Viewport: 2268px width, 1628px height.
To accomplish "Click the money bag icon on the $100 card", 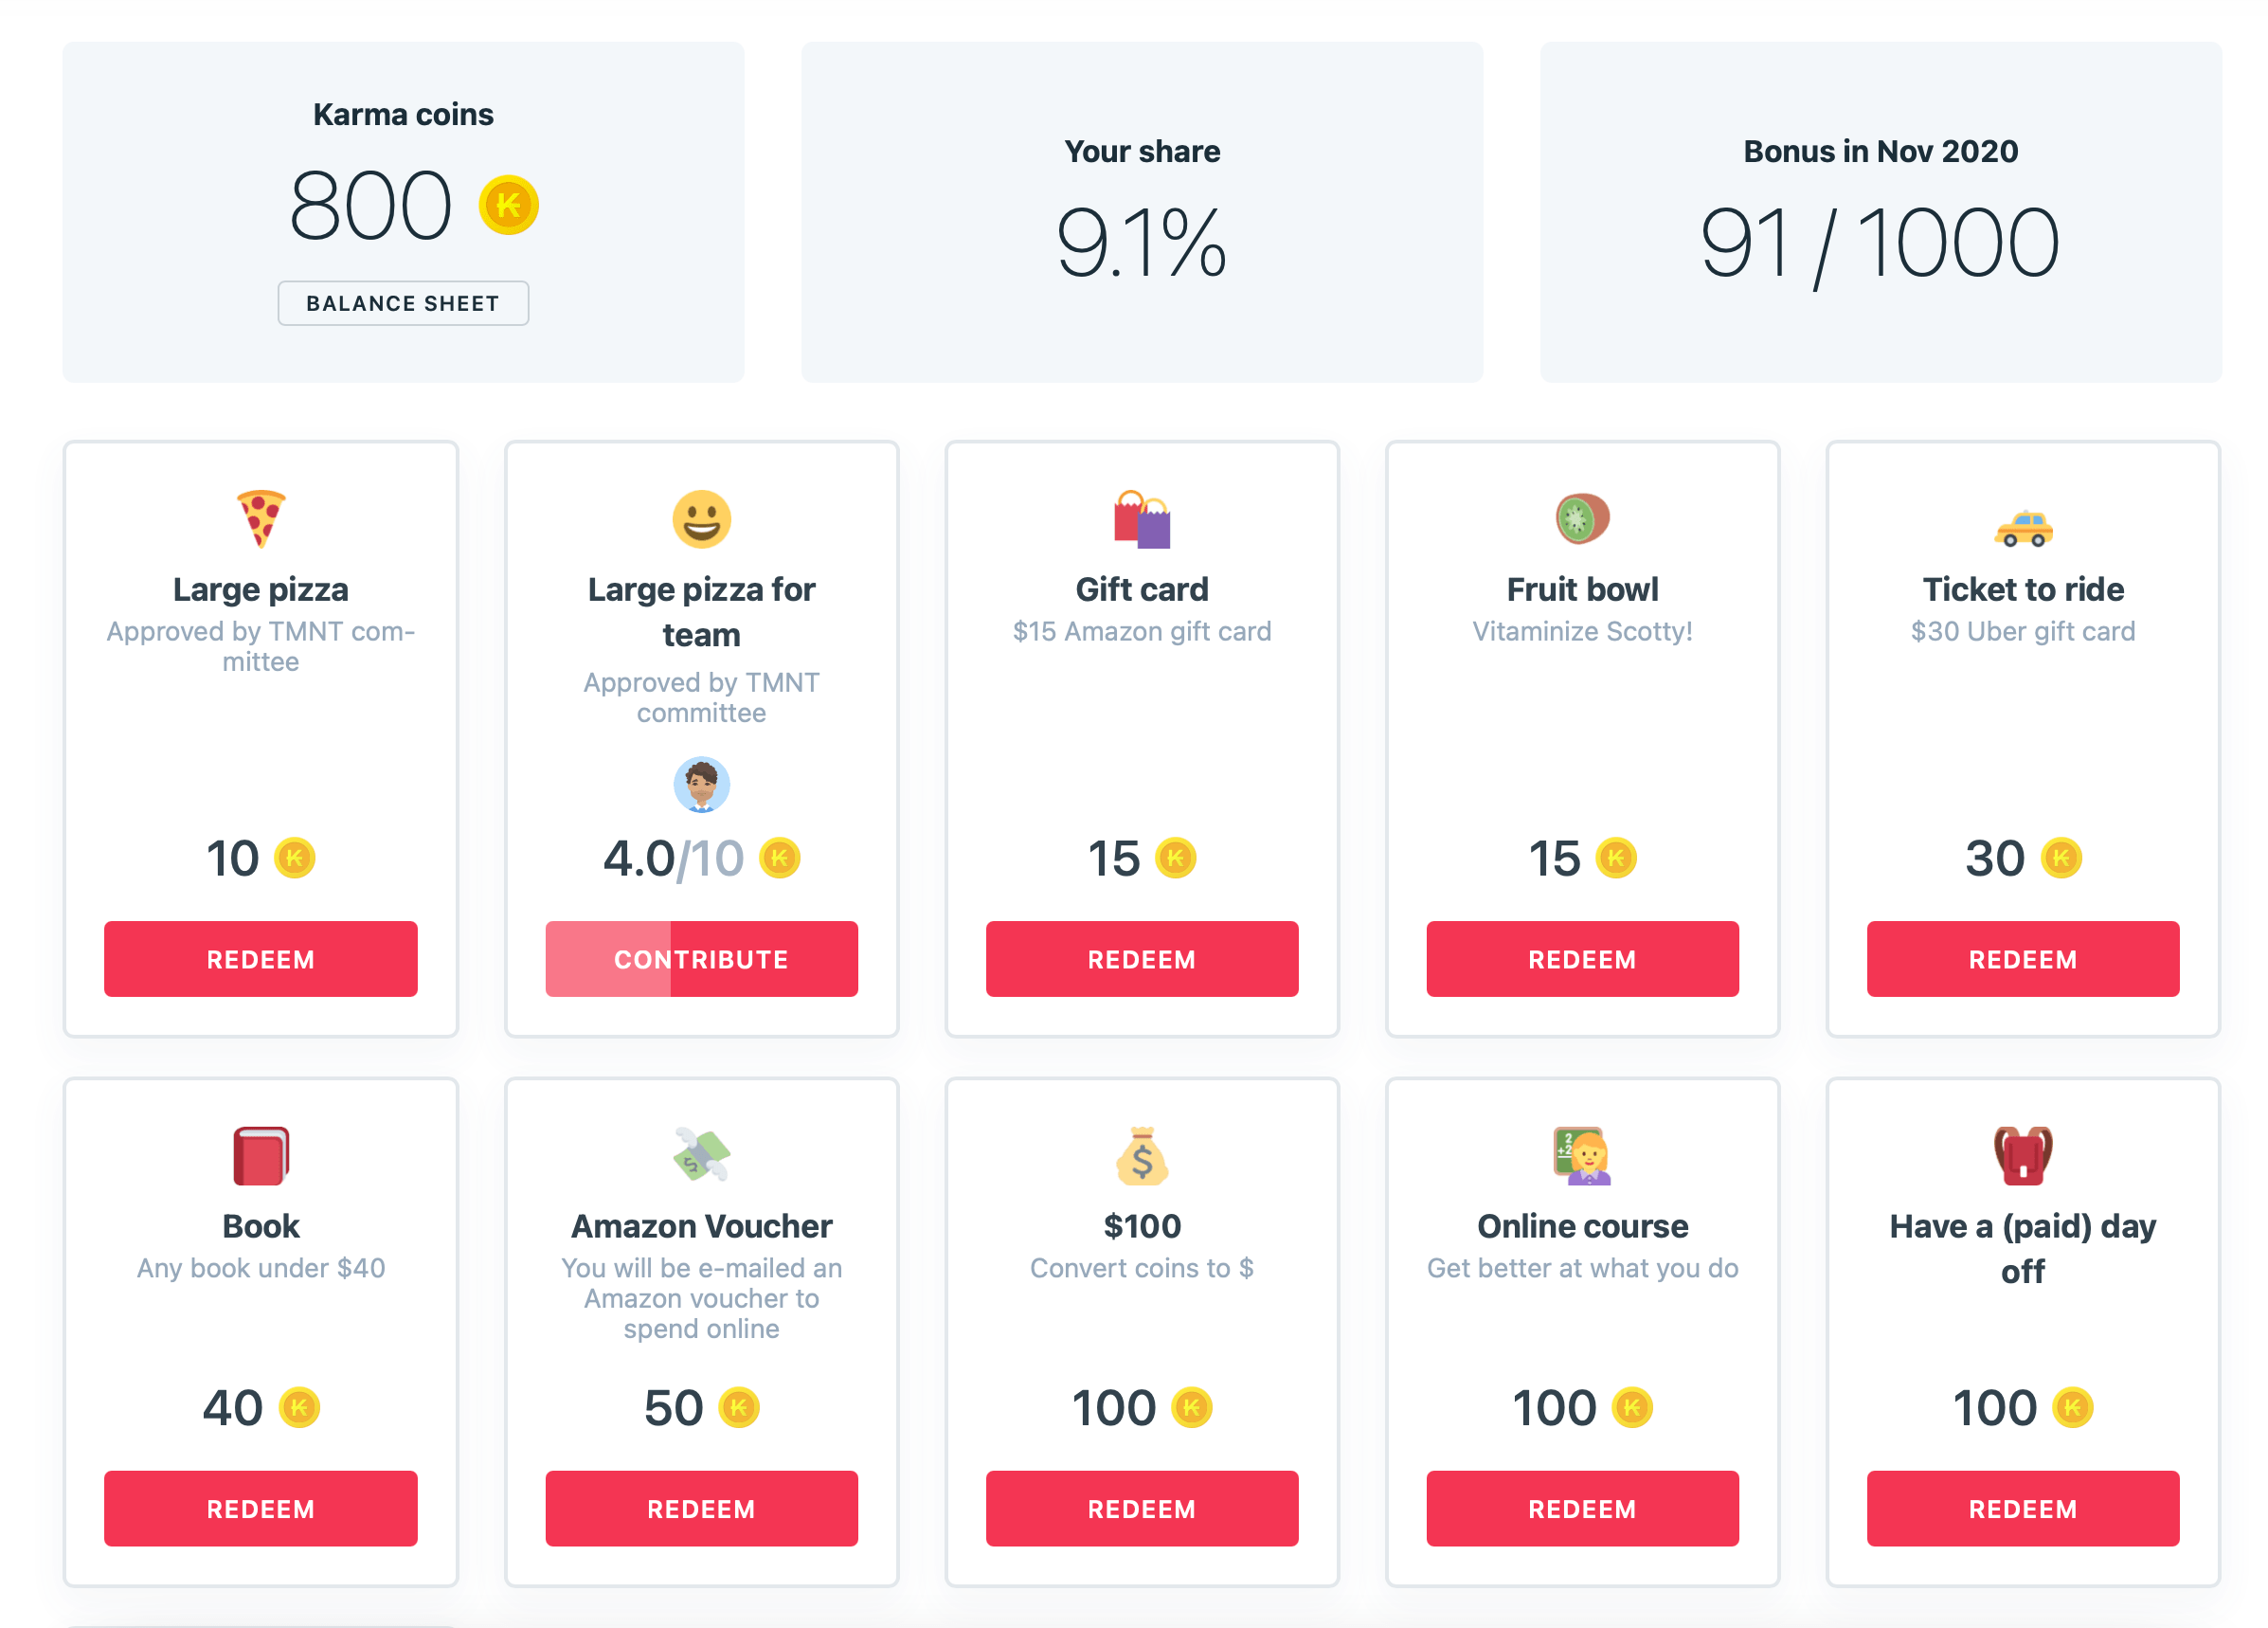I will click(1141, 1156).
